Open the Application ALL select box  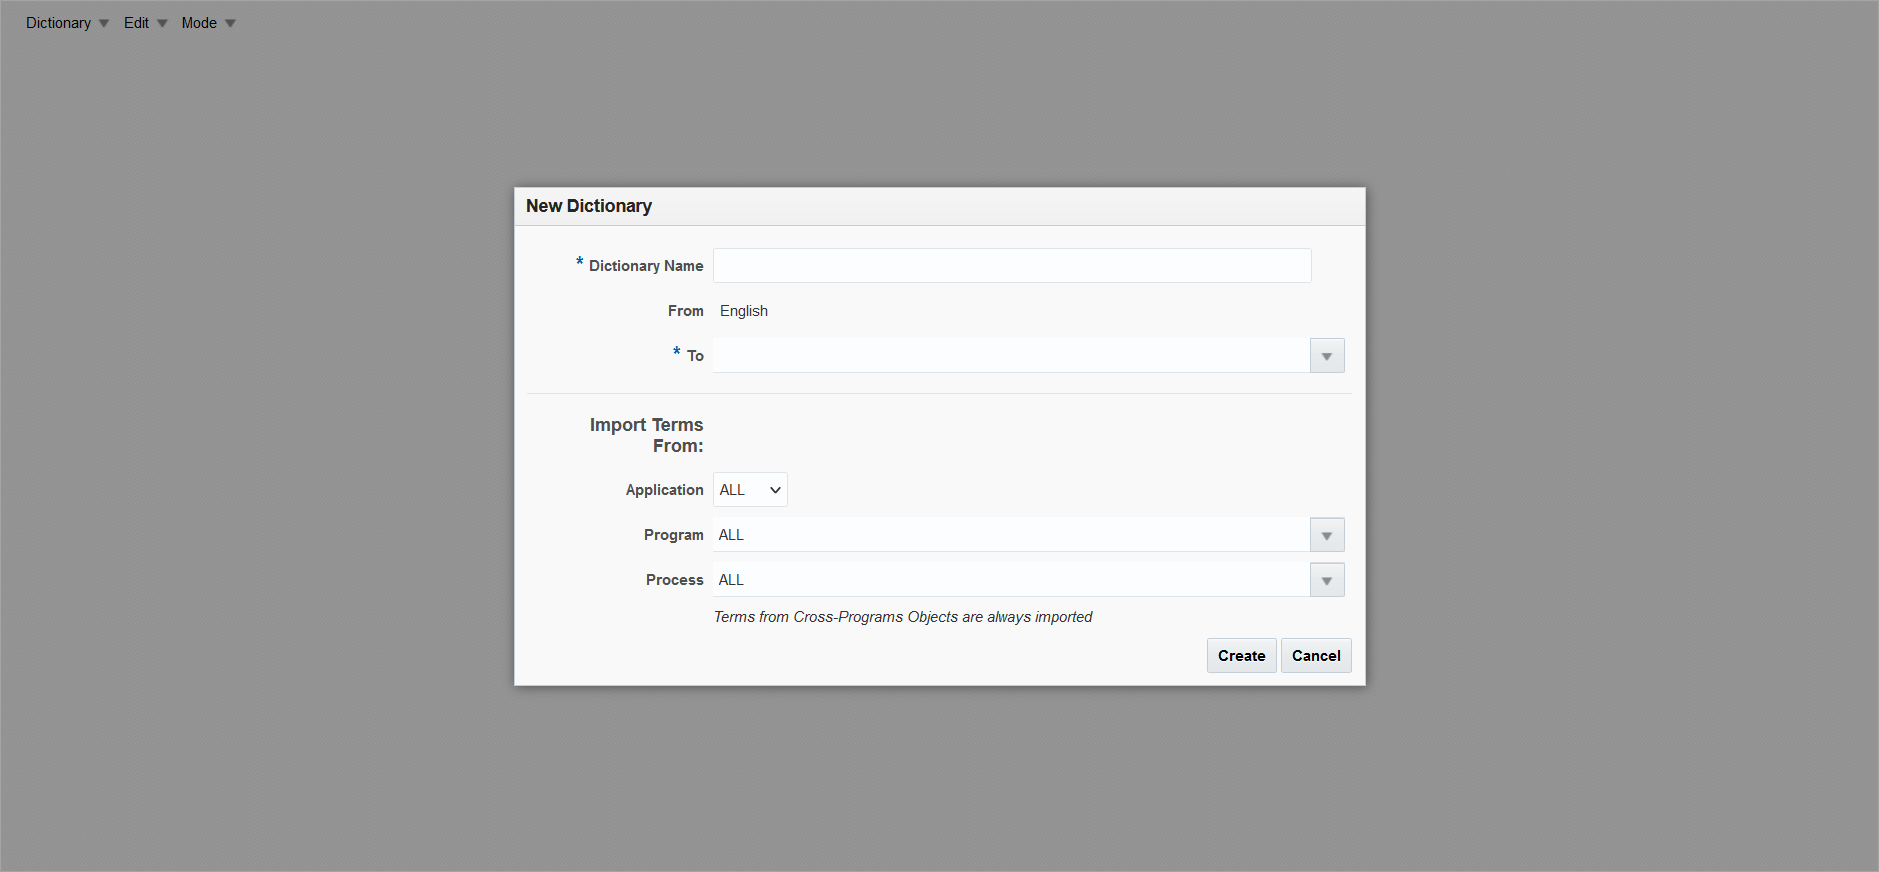[750, 490]
